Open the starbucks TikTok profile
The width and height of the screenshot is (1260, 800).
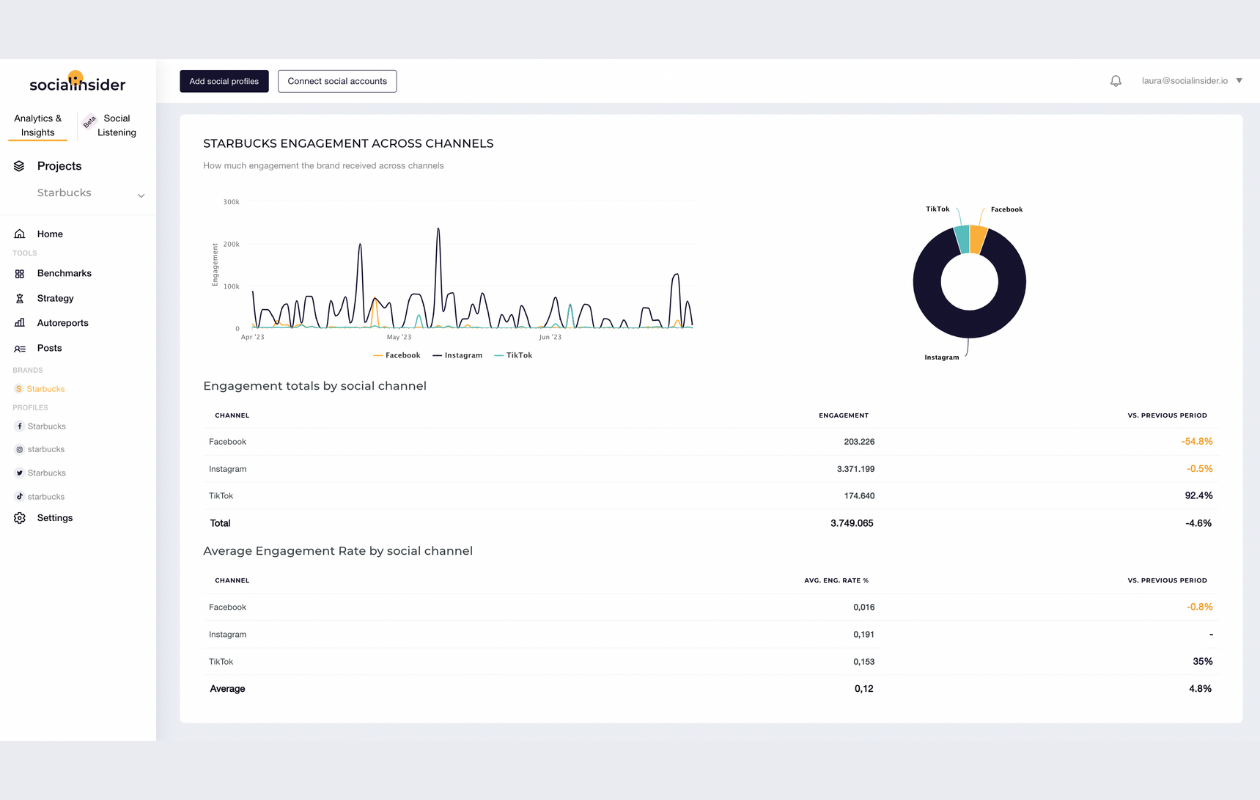[46, 497]
